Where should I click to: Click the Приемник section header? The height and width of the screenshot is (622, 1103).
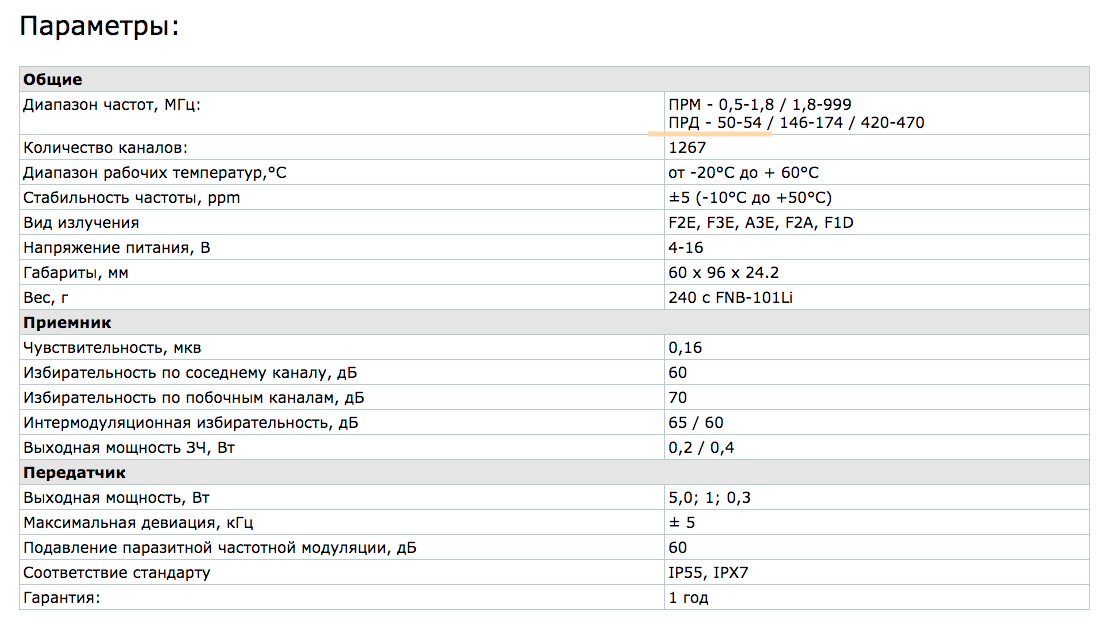67,323
